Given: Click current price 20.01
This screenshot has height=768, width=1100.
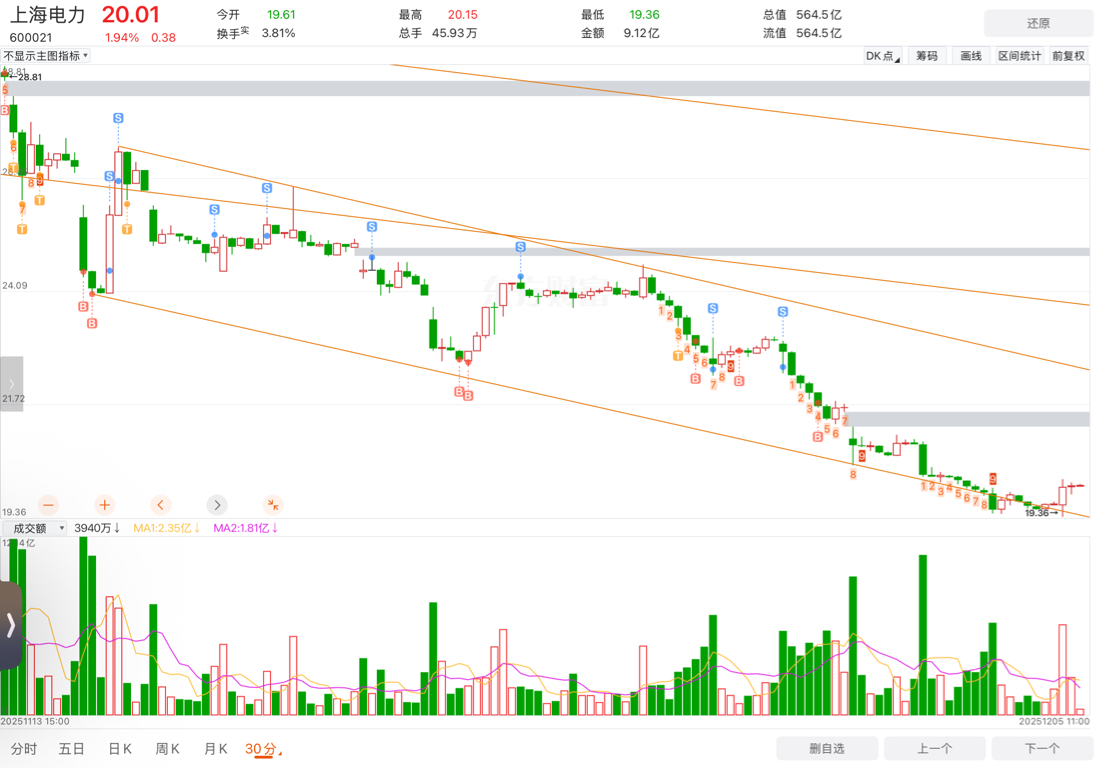Looking at the screenshot, I should 130,15.
